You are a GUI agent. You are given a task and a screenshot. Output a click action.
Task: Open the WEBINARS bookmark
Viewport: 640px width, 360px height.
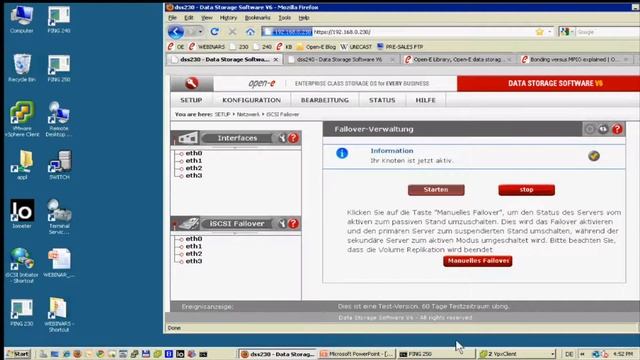[207, 47]
